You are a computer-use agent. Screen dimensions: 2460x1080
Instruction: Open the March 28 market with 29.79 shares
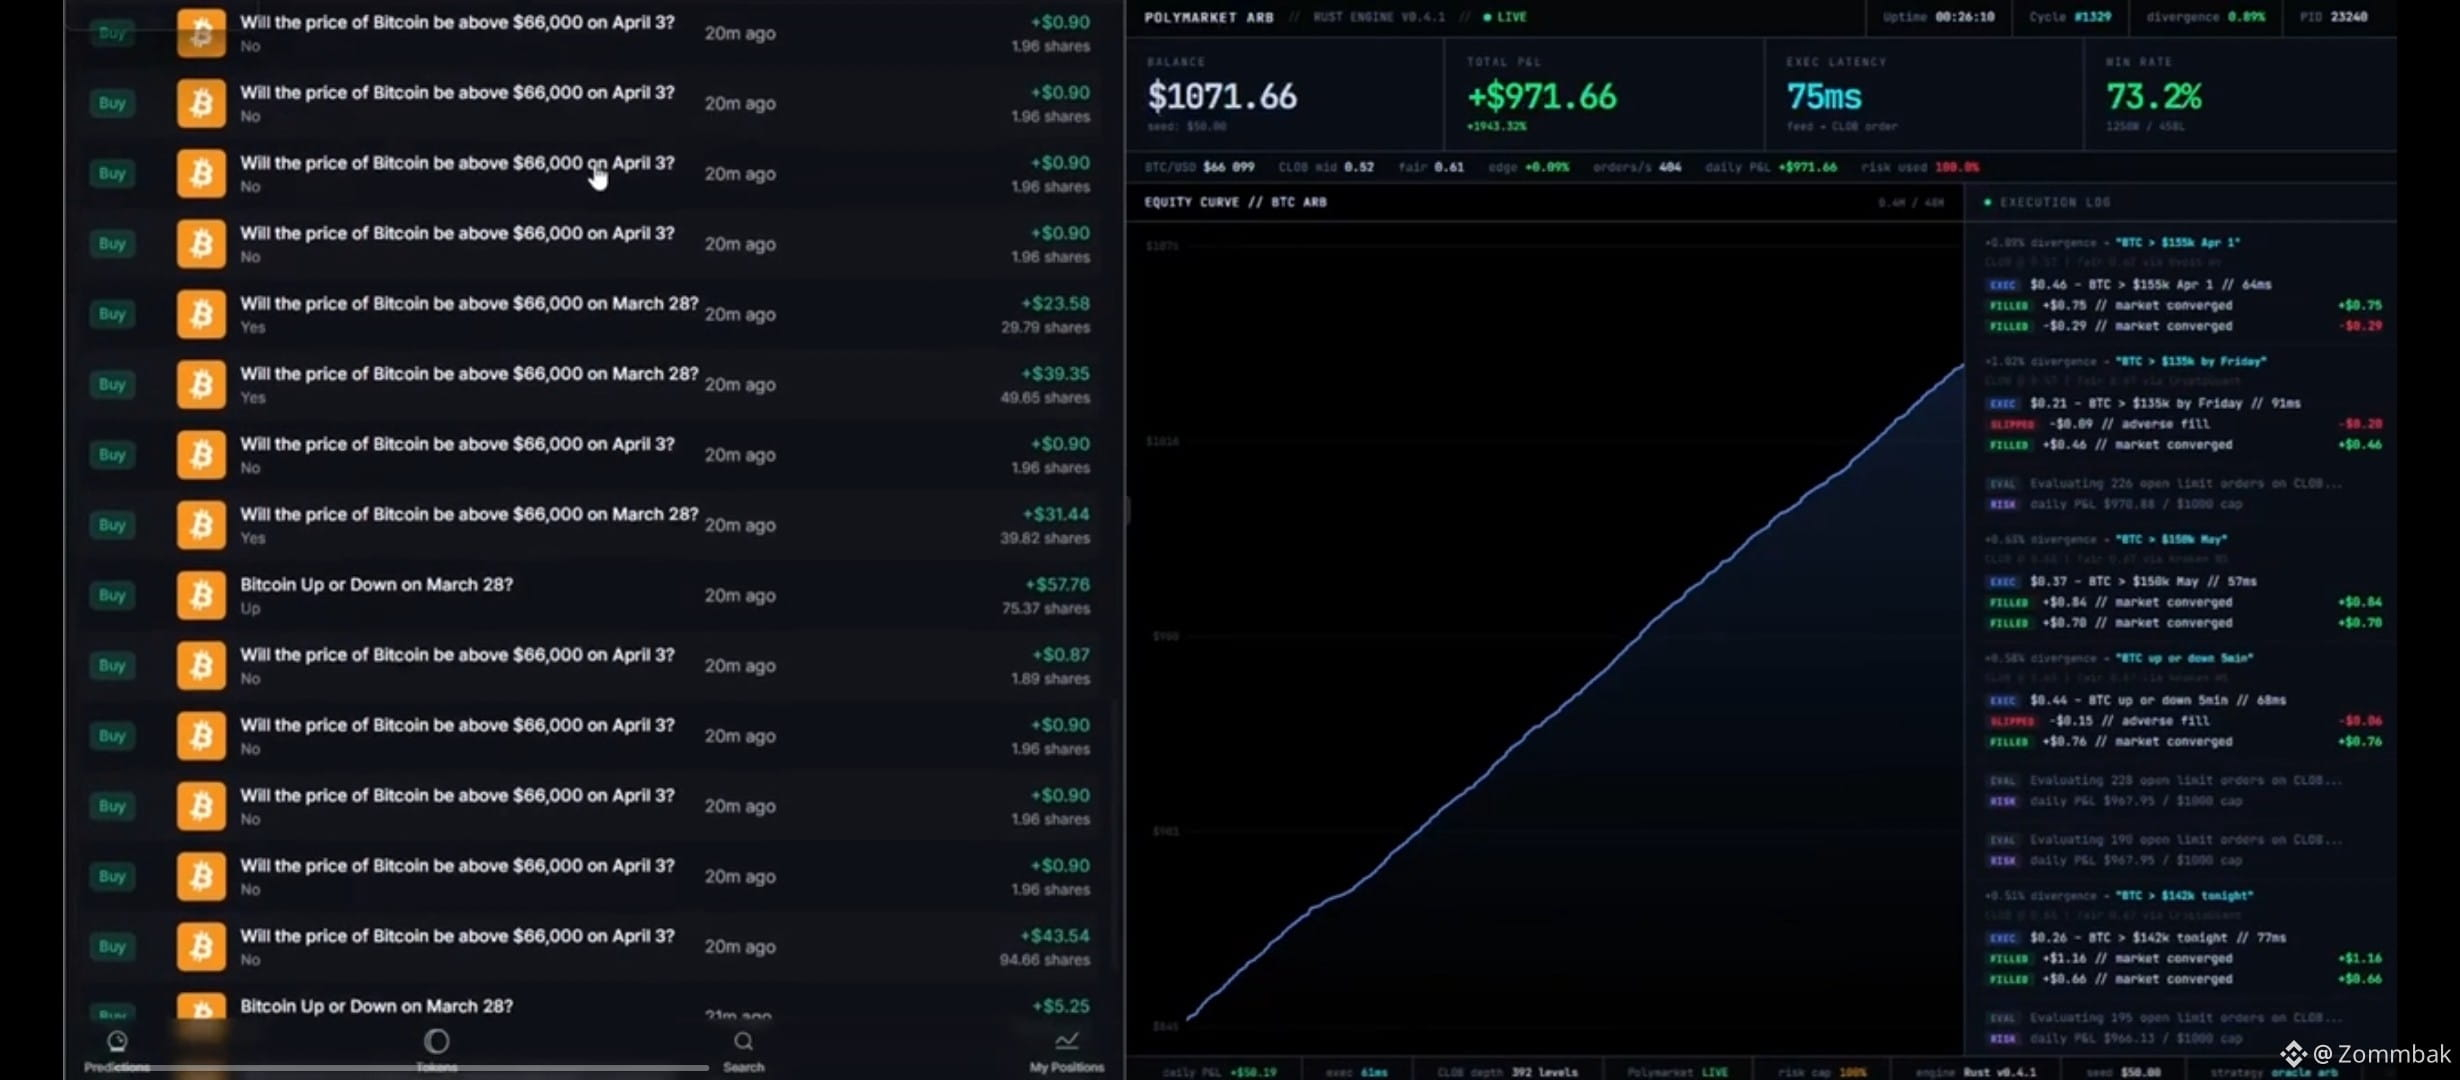pyautogui.click(x=469, y=303)
